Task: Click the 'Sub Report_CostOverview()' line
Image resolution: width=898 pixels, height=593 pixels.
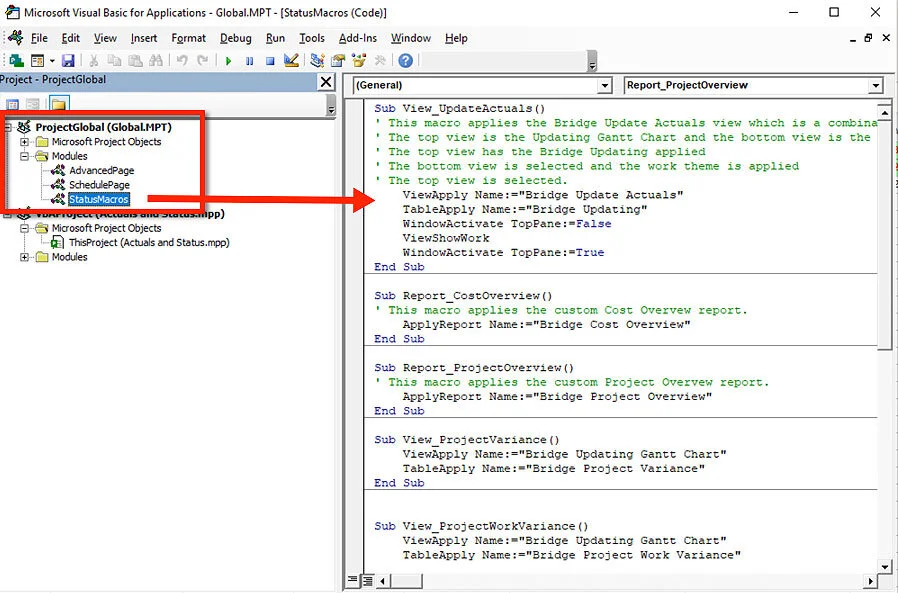Action: 463,296
